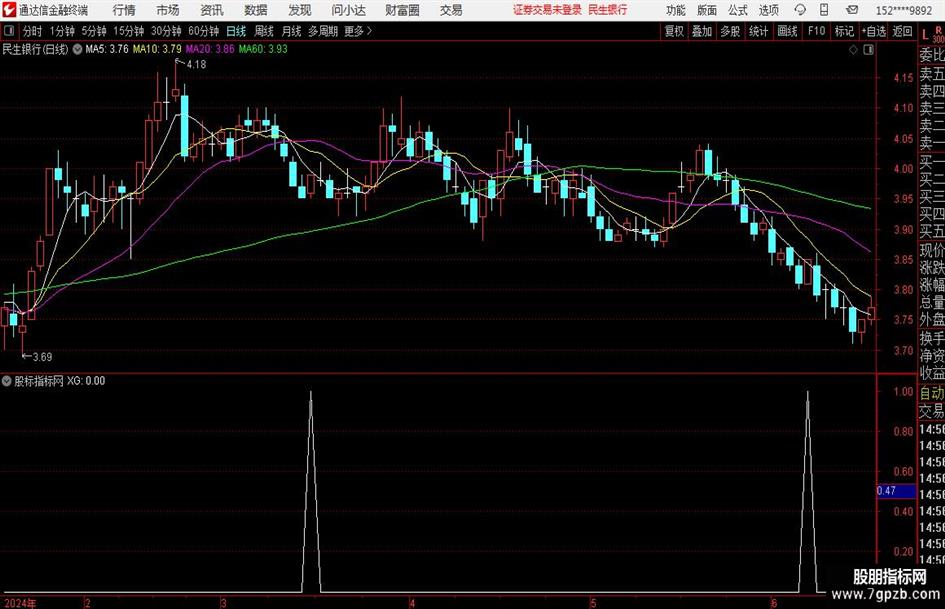Switch to the 周线 weekly tab
The height and width of the screenshot is (609, 945).
pos(264,31)
